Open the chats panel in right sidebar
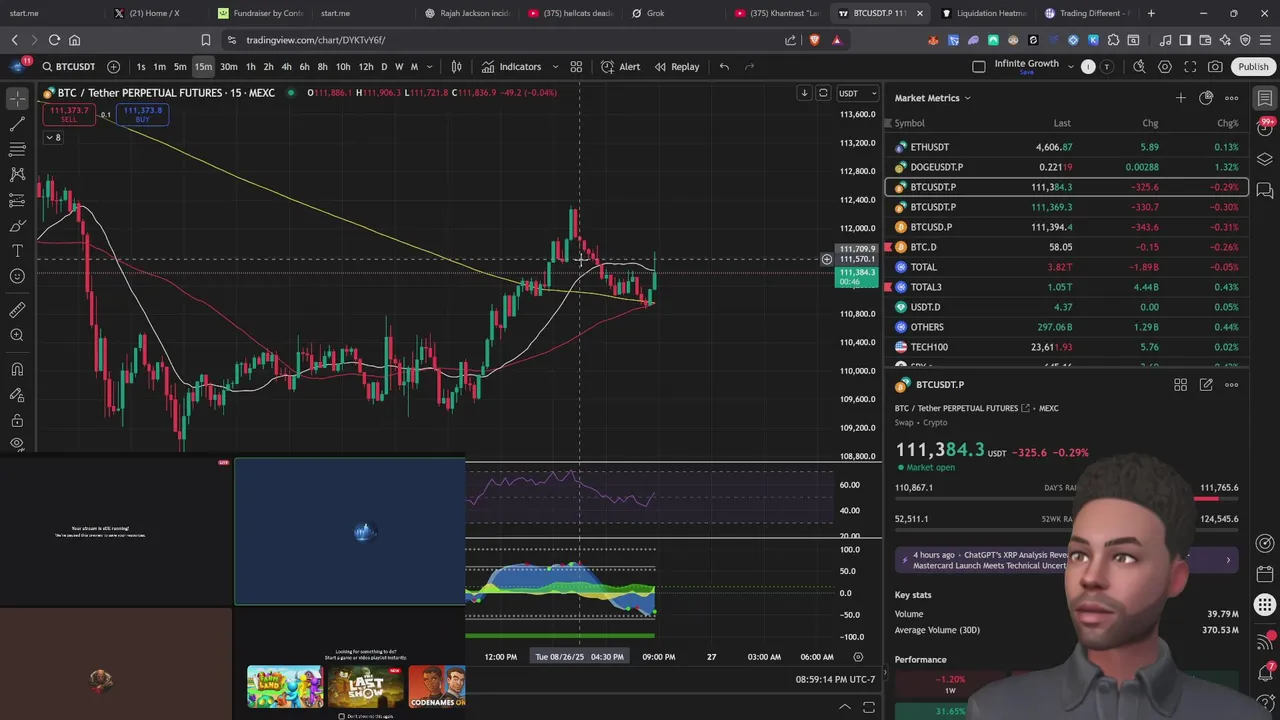 [x=1265, y=190]
